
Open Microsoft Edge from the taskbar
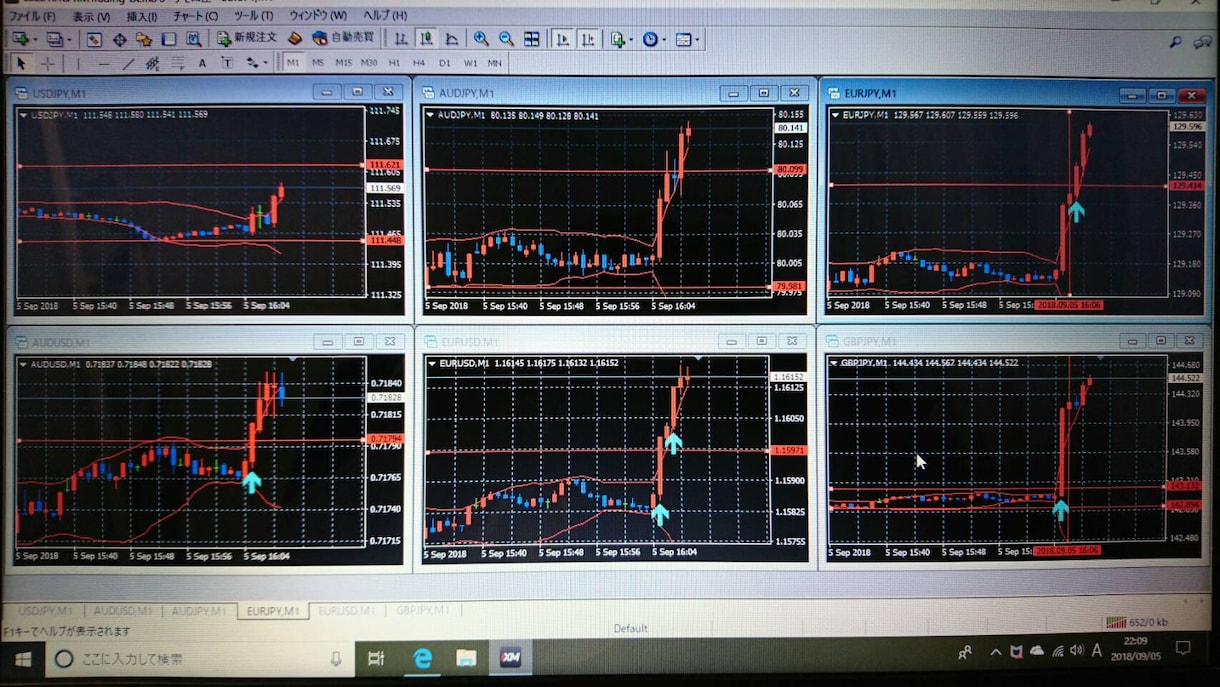(422, 657)
